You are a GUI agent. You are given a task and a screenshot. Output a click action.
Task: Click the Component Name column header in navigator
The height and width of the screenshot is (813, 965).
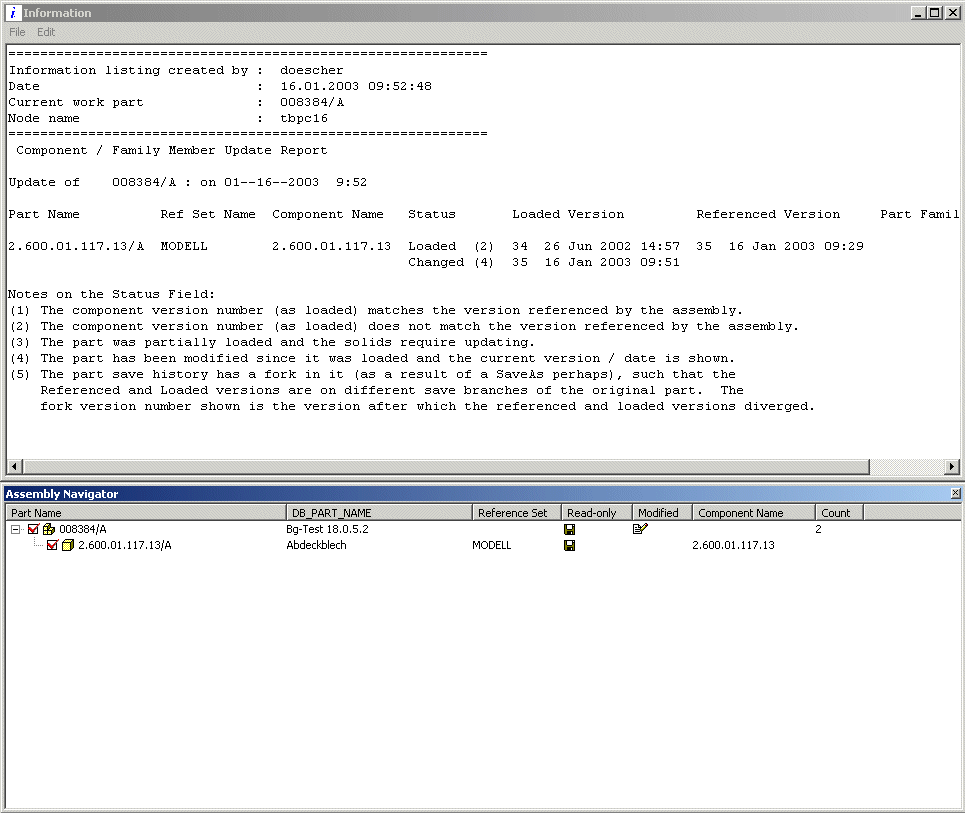754,513
